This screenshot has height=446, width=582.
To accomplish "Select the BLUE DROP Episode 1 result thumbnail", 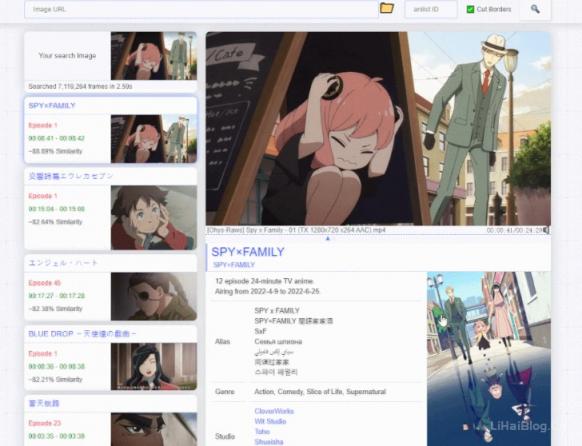I will tap(154, 367).
